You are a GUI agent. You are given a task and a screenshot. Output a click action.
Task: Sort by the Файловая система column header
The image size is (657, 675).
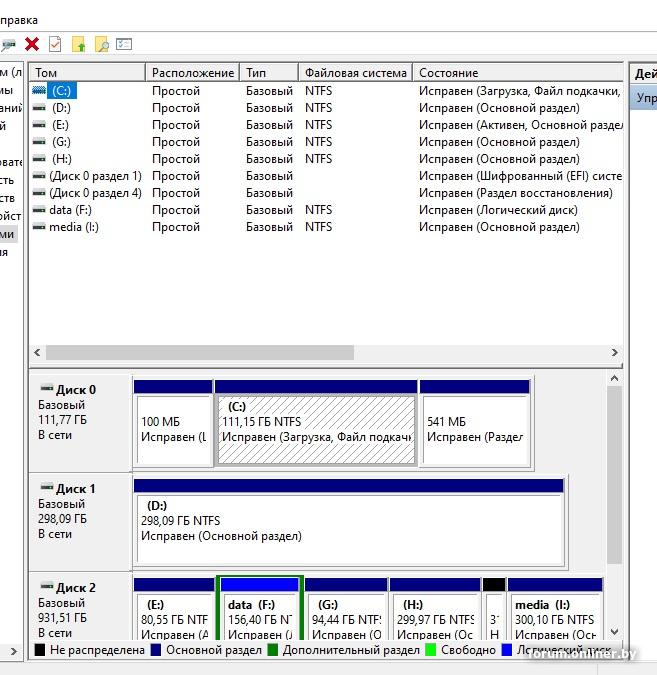[x=355, y=73]
